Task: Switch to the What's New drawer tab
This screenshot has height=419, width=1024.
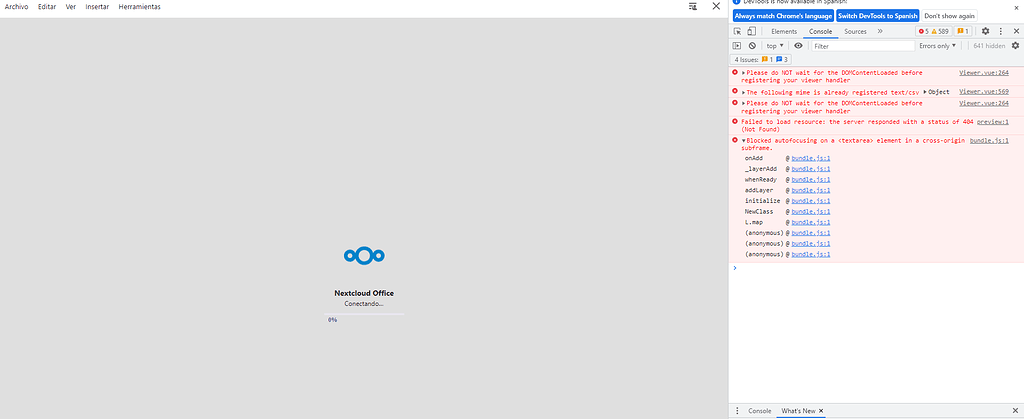Action: coord(798,411)
